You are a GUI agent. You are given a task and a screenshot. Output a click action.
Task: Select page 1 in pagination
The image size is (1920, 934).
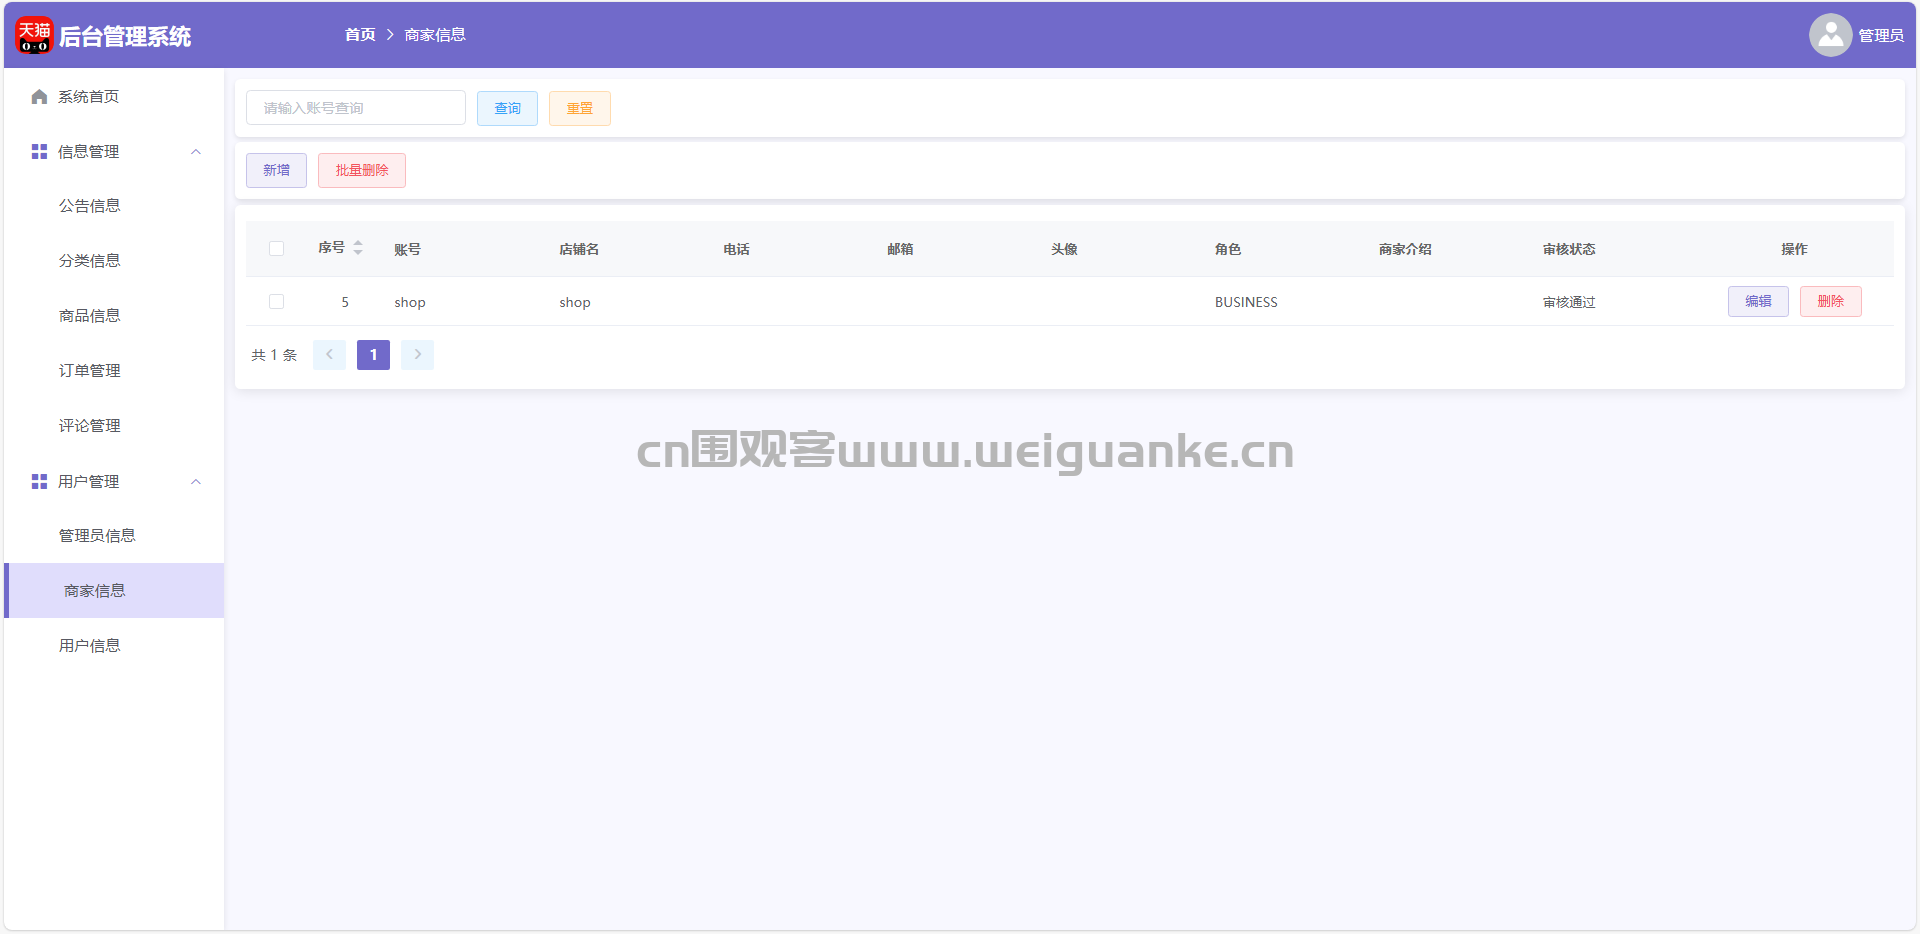373,355
